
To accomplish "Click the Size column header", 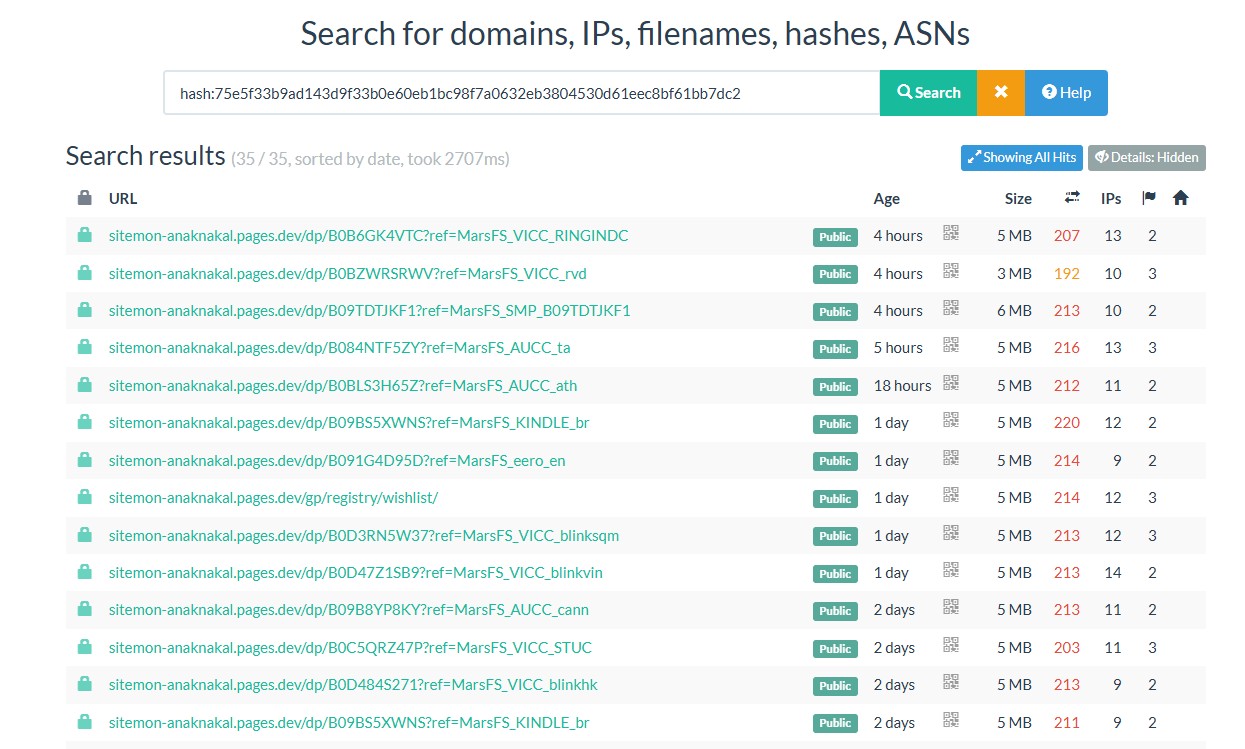I will [1017, 198].
